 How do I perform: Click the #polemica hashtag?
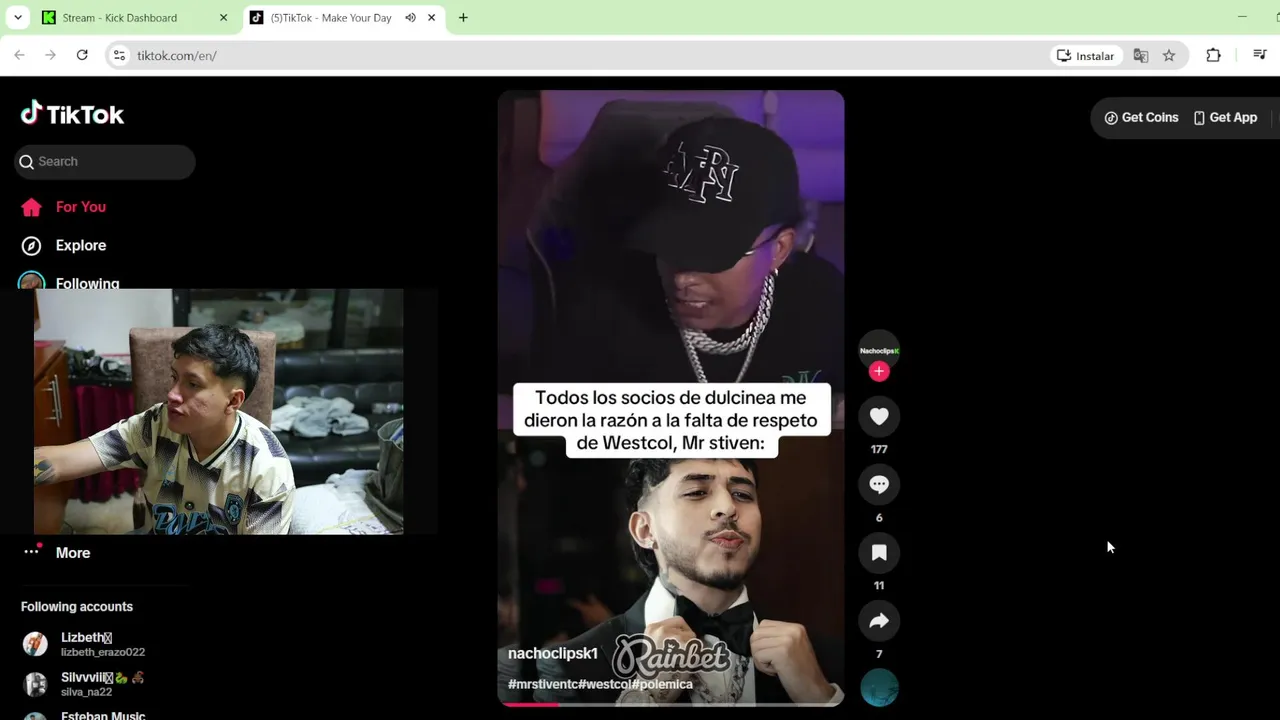pos(662,684)
